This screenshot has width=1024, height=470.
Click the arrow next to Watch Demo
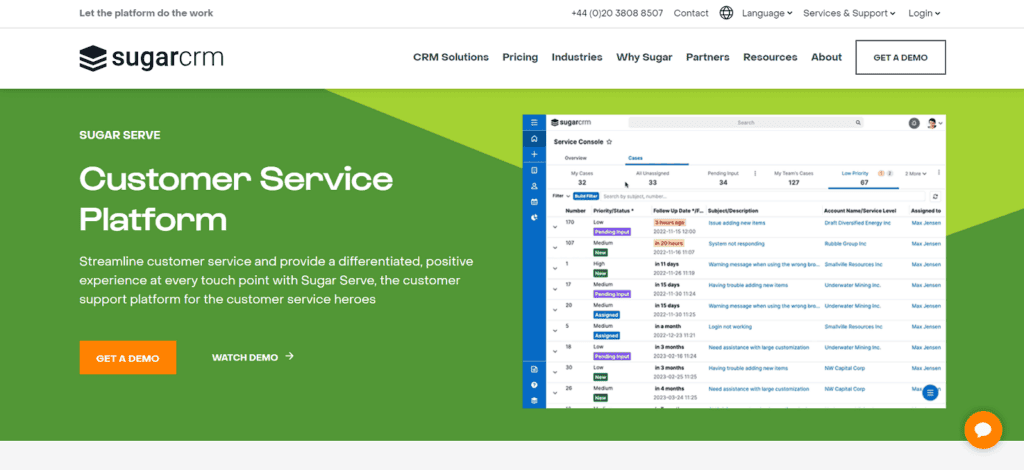290,356
